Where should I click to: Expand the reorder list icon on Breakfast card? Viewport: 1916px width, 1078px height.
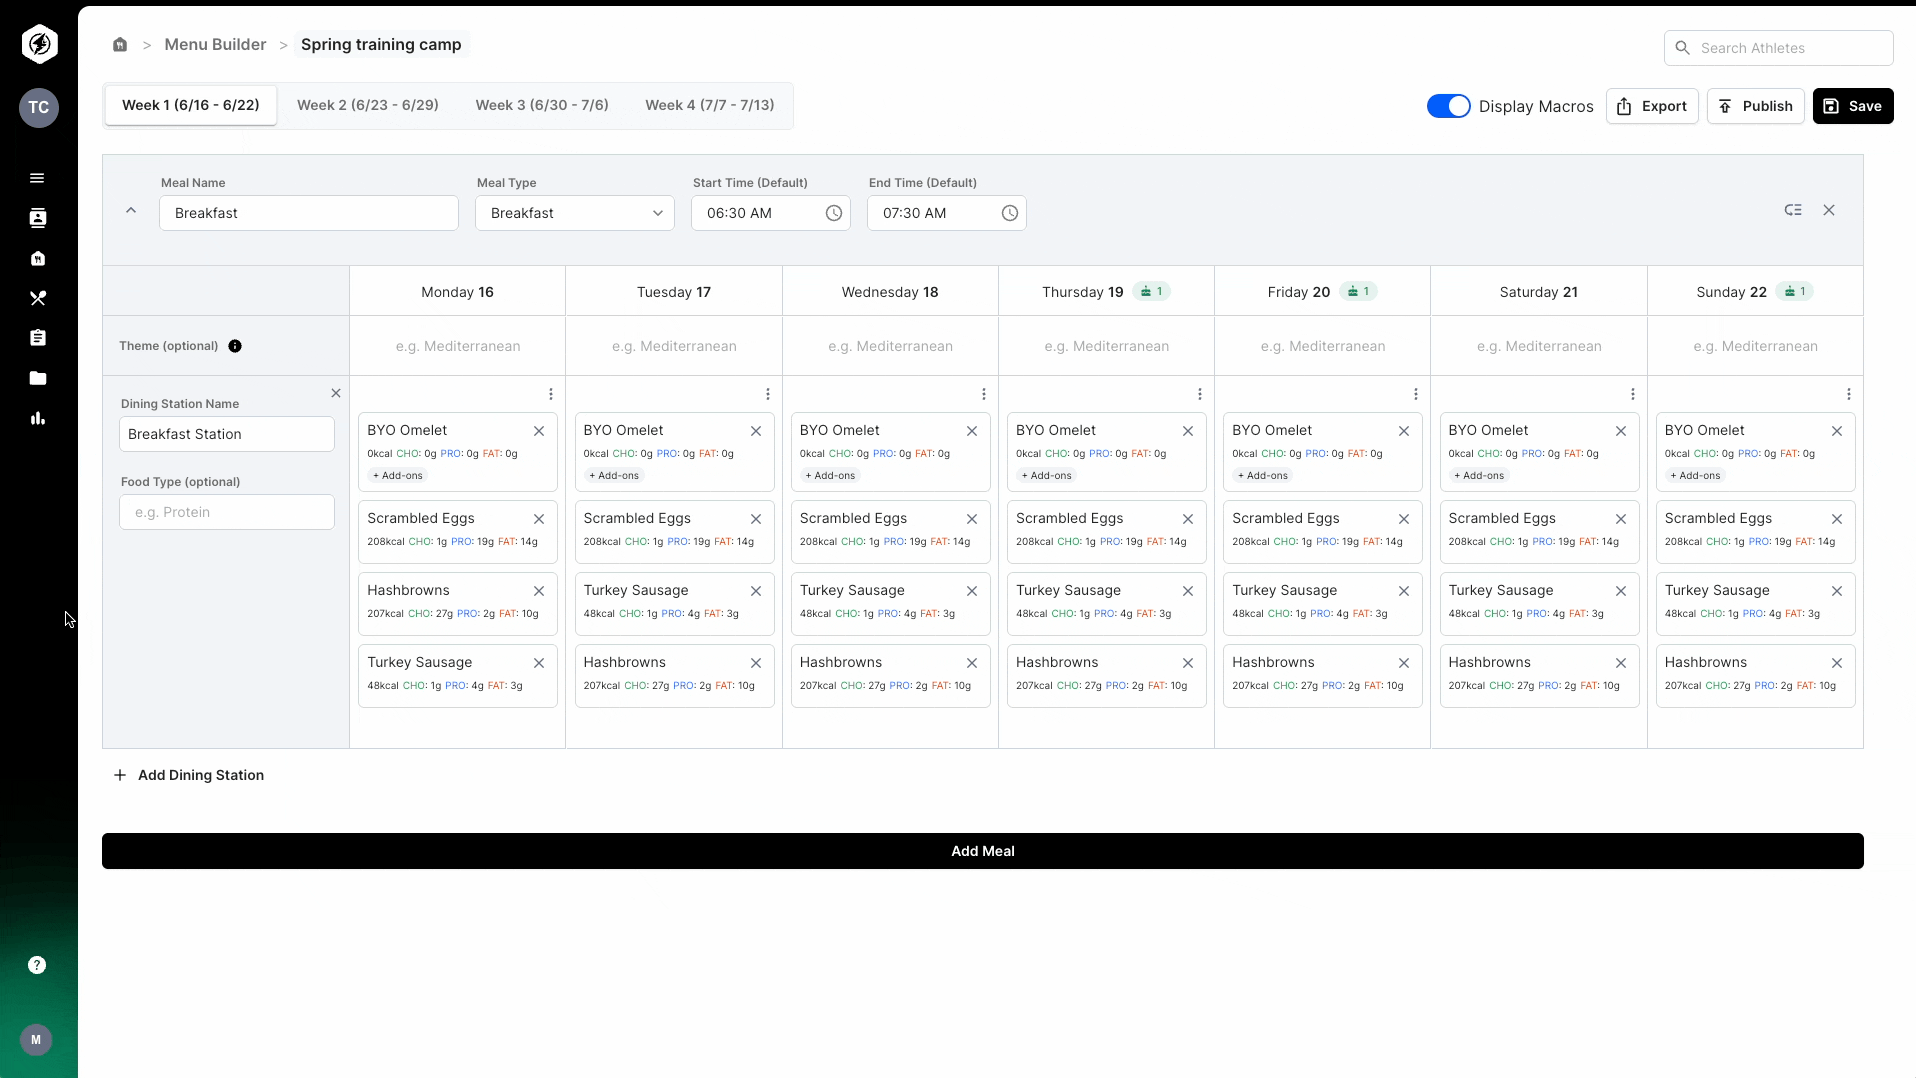coord(1793,210)
